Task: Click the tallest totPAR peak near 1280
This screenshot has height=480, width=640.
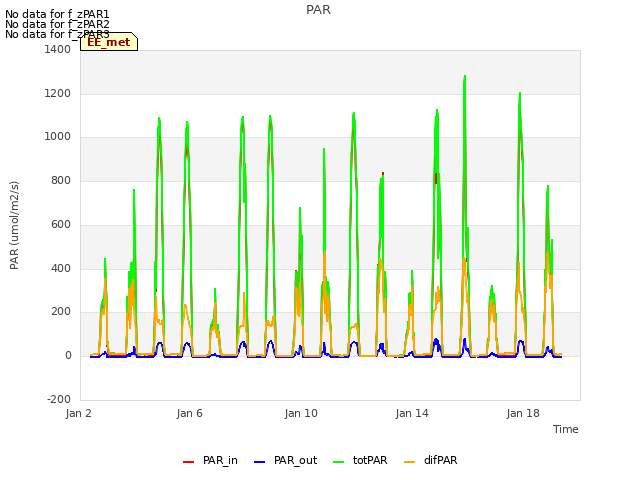Action: tap(464, 77)
